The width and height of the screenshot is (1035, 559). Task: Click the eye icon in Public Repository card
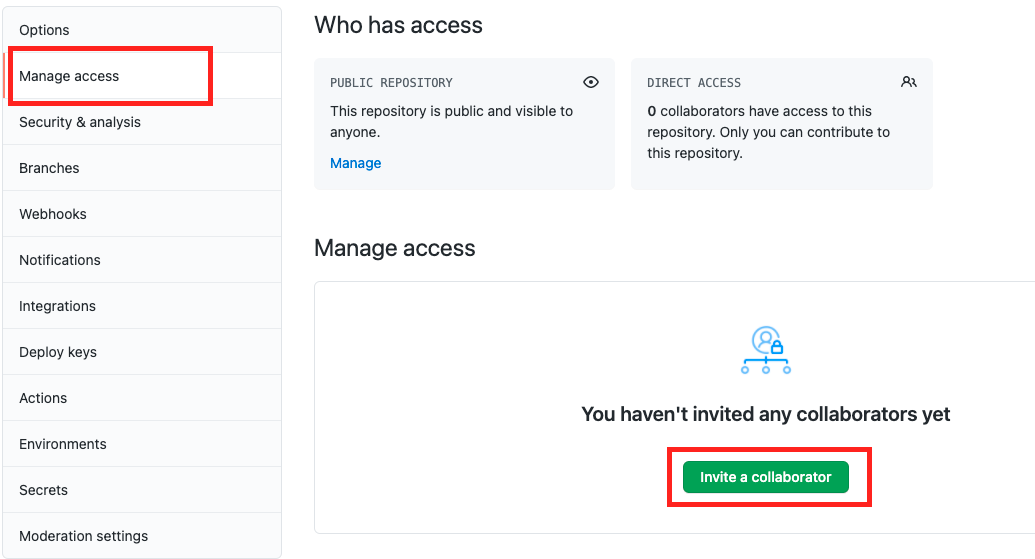coord(591,82)
